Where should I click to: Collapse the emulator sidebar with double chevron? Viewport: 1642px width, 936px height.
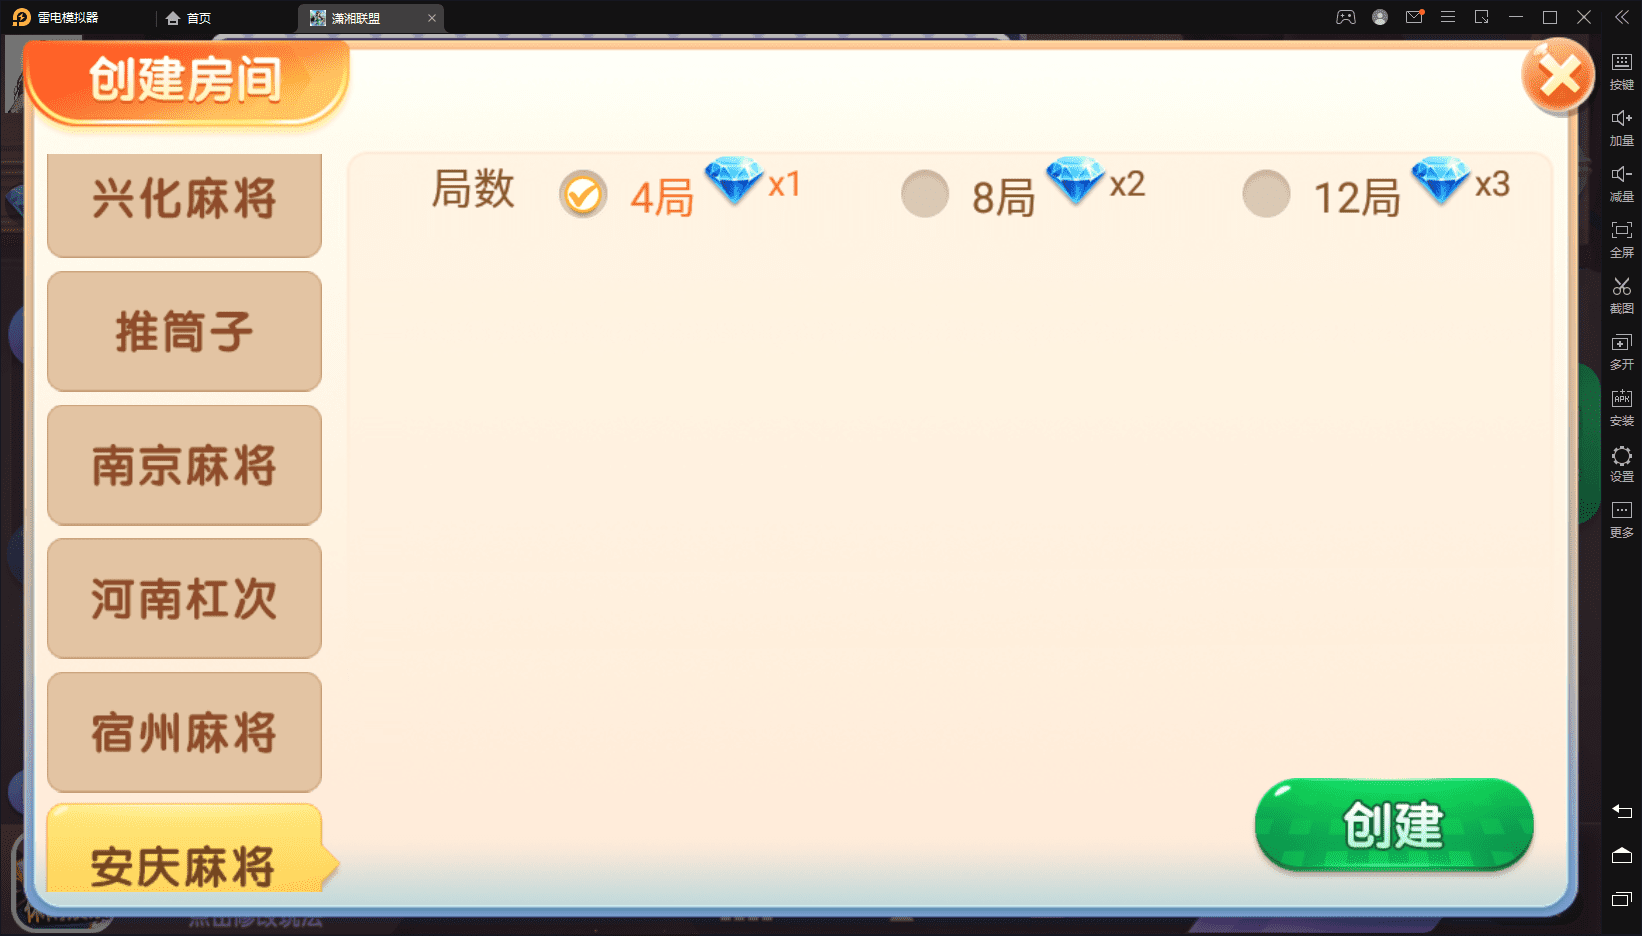1622,17
